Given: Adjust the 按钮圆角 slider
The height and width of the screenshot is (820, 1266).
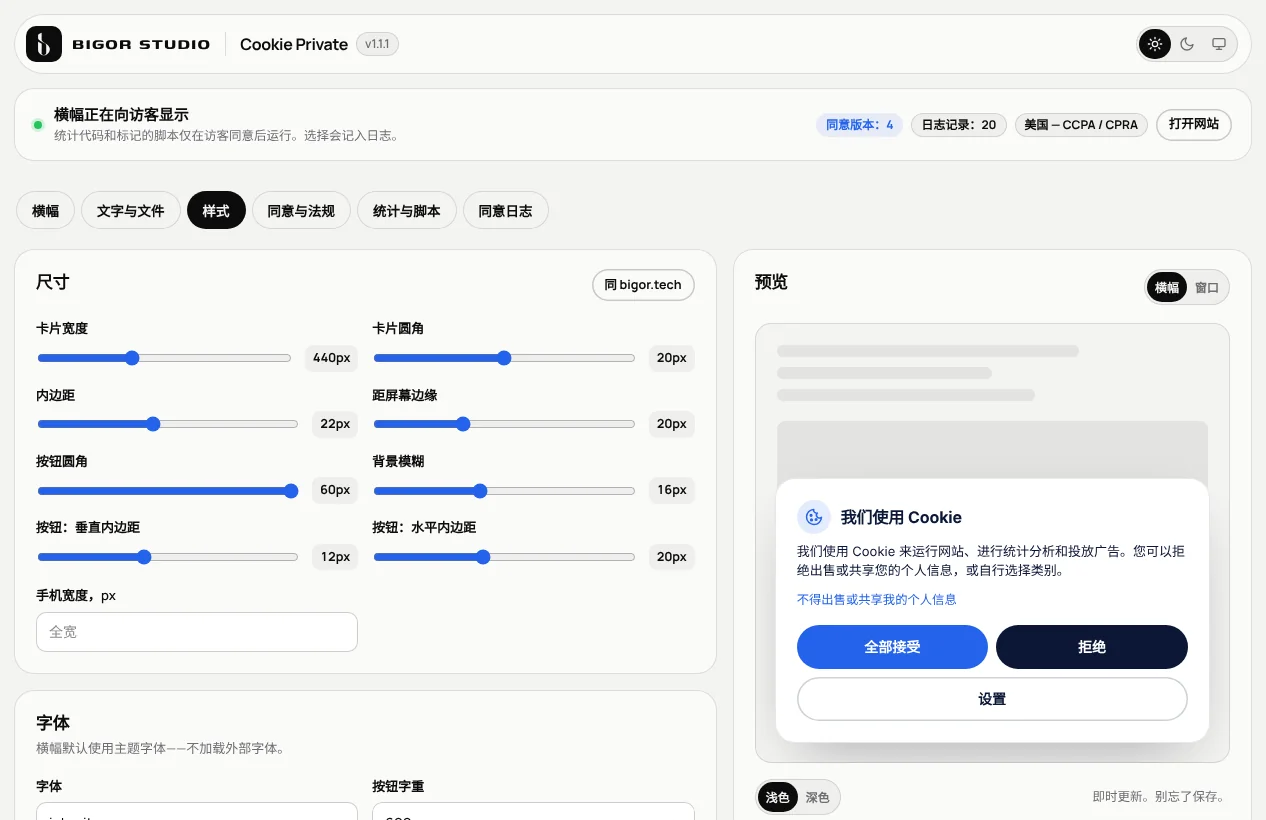Looking at the screenshot, I should click(x=168, y=491).
